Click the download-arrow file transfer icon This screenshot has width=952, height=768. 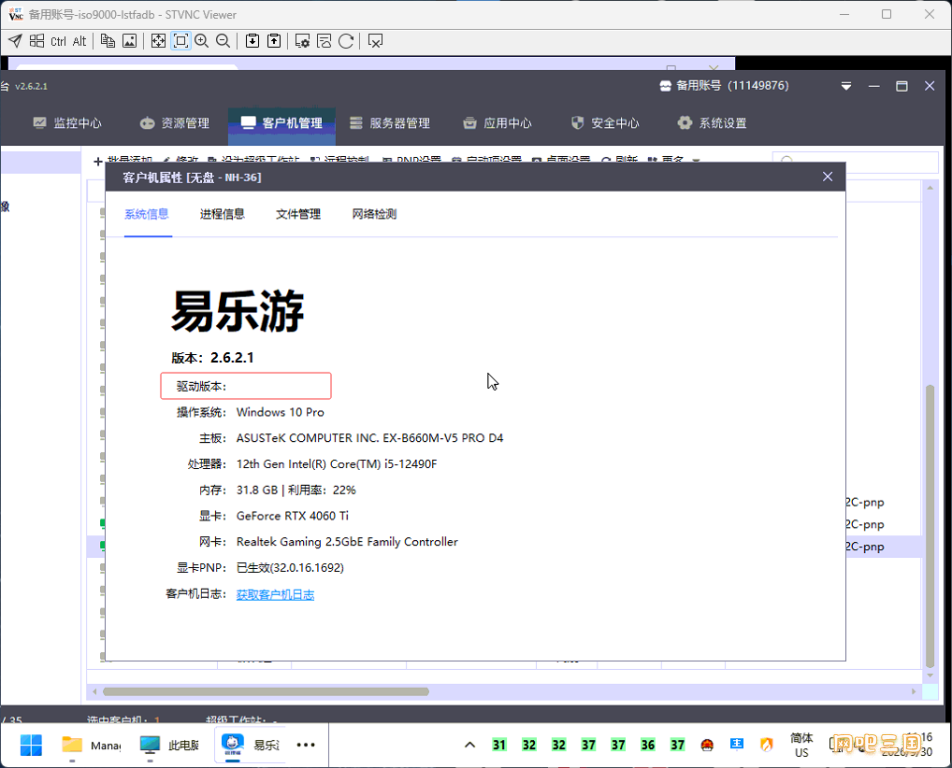[x=252, y=41]
